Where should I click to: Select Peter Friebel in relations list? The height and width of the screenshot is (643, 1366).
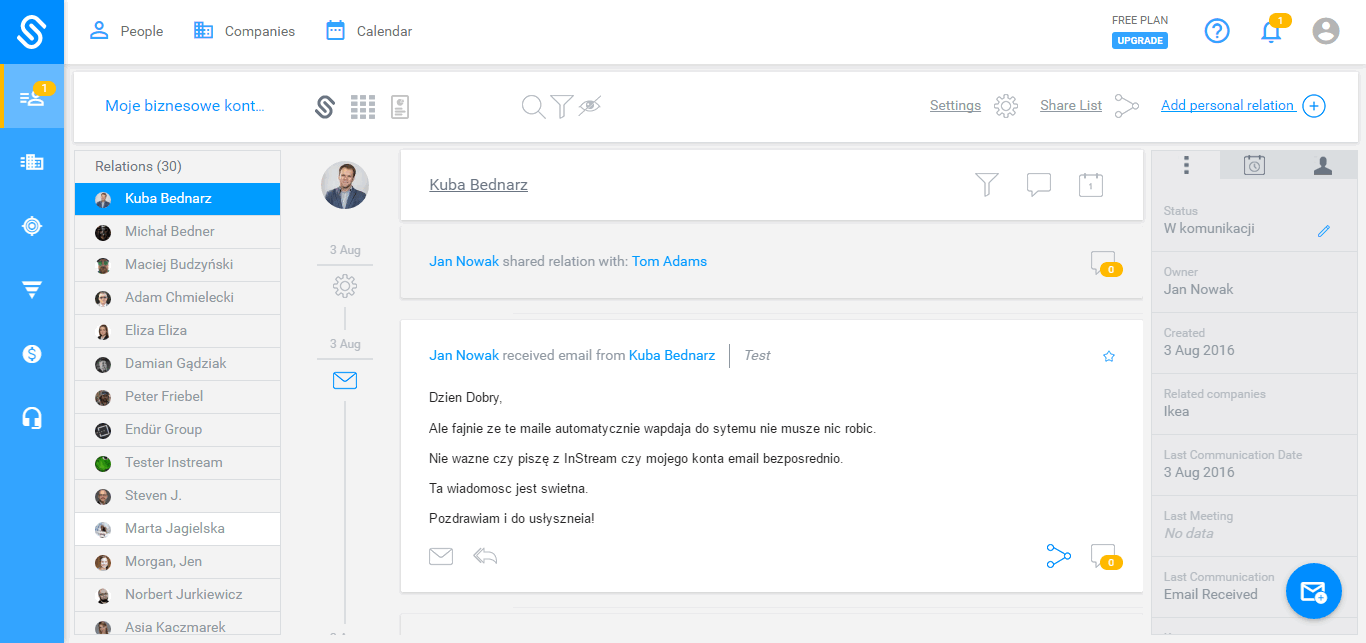click(x=178, y=397)
